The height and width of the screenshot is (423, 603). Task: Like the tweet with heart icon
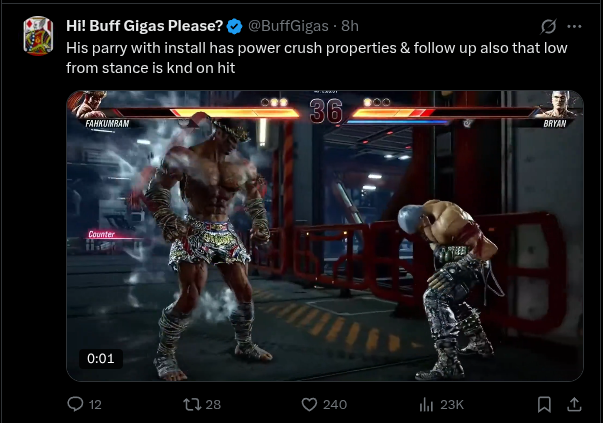(x=309, y=405)
